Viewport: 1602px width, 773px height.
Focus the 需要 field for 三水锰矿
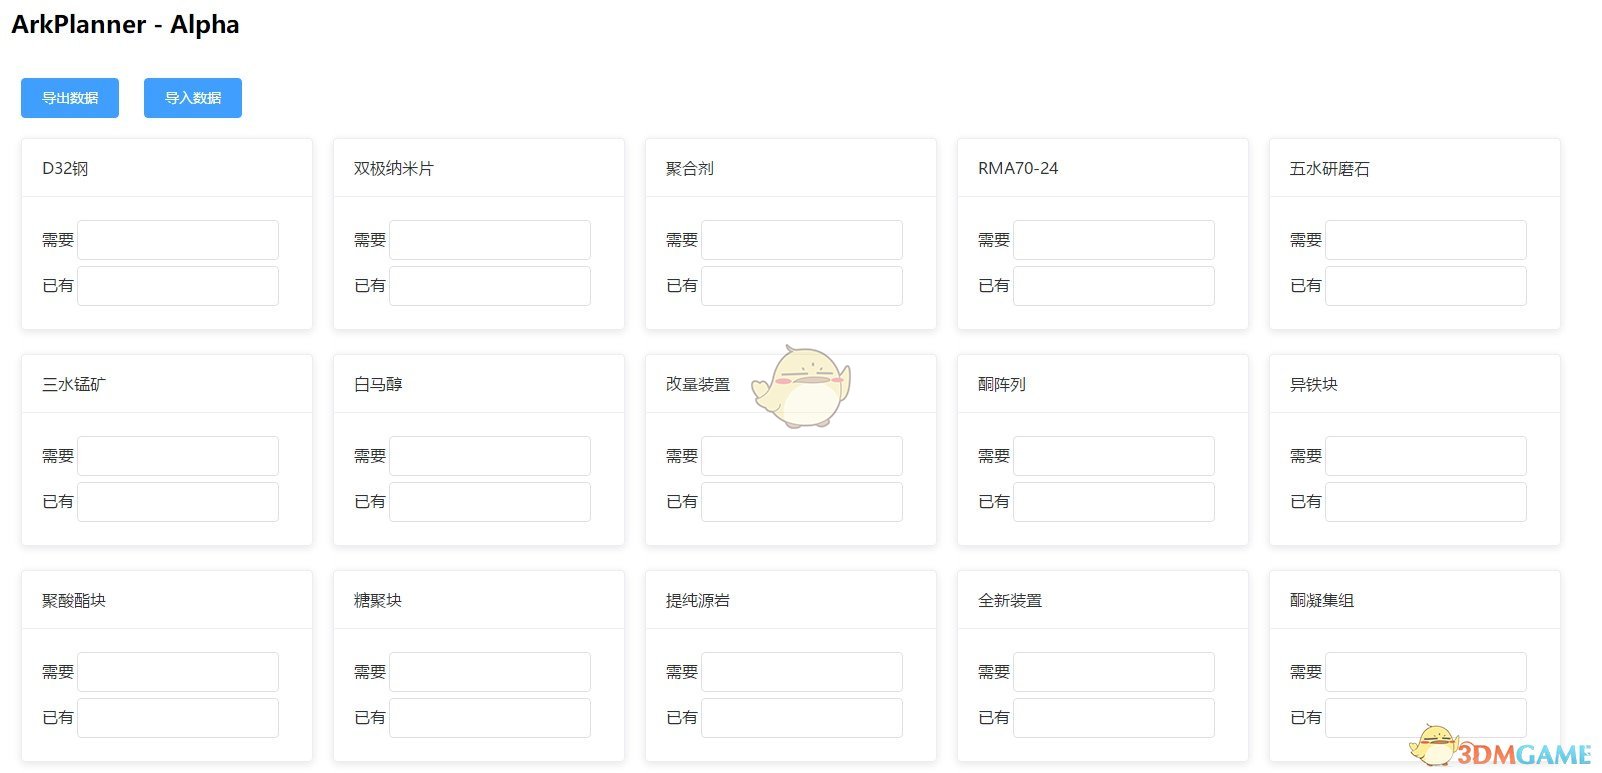click(x=178, y=456)
